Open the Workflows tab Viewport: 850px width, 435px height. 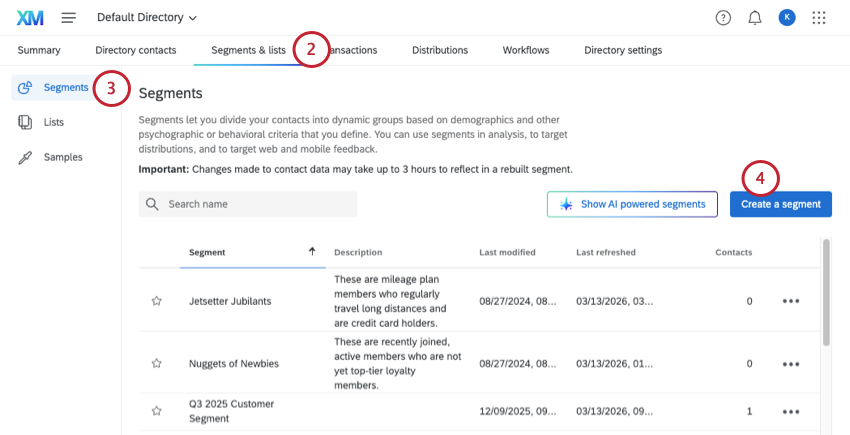tap(526, 50)
